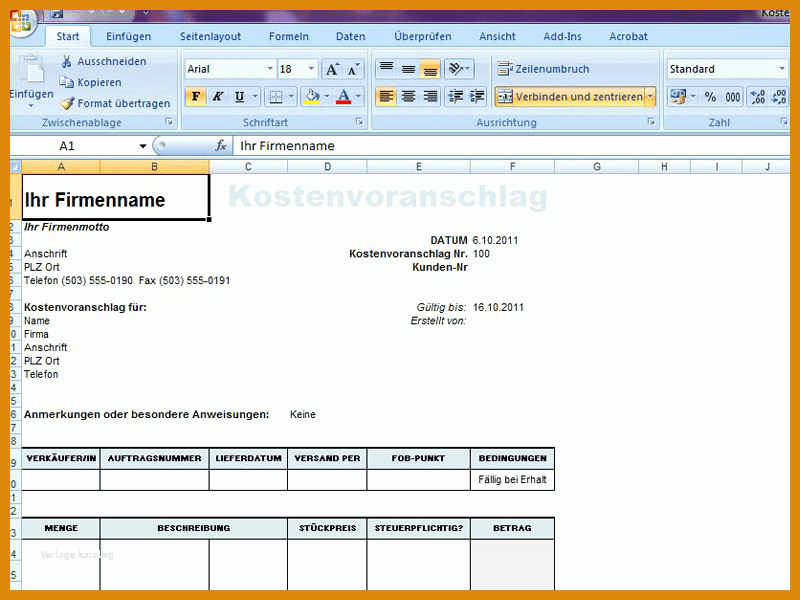
Task: Expand fill color dropdown arrow
Action: click(x=327, y=96)
